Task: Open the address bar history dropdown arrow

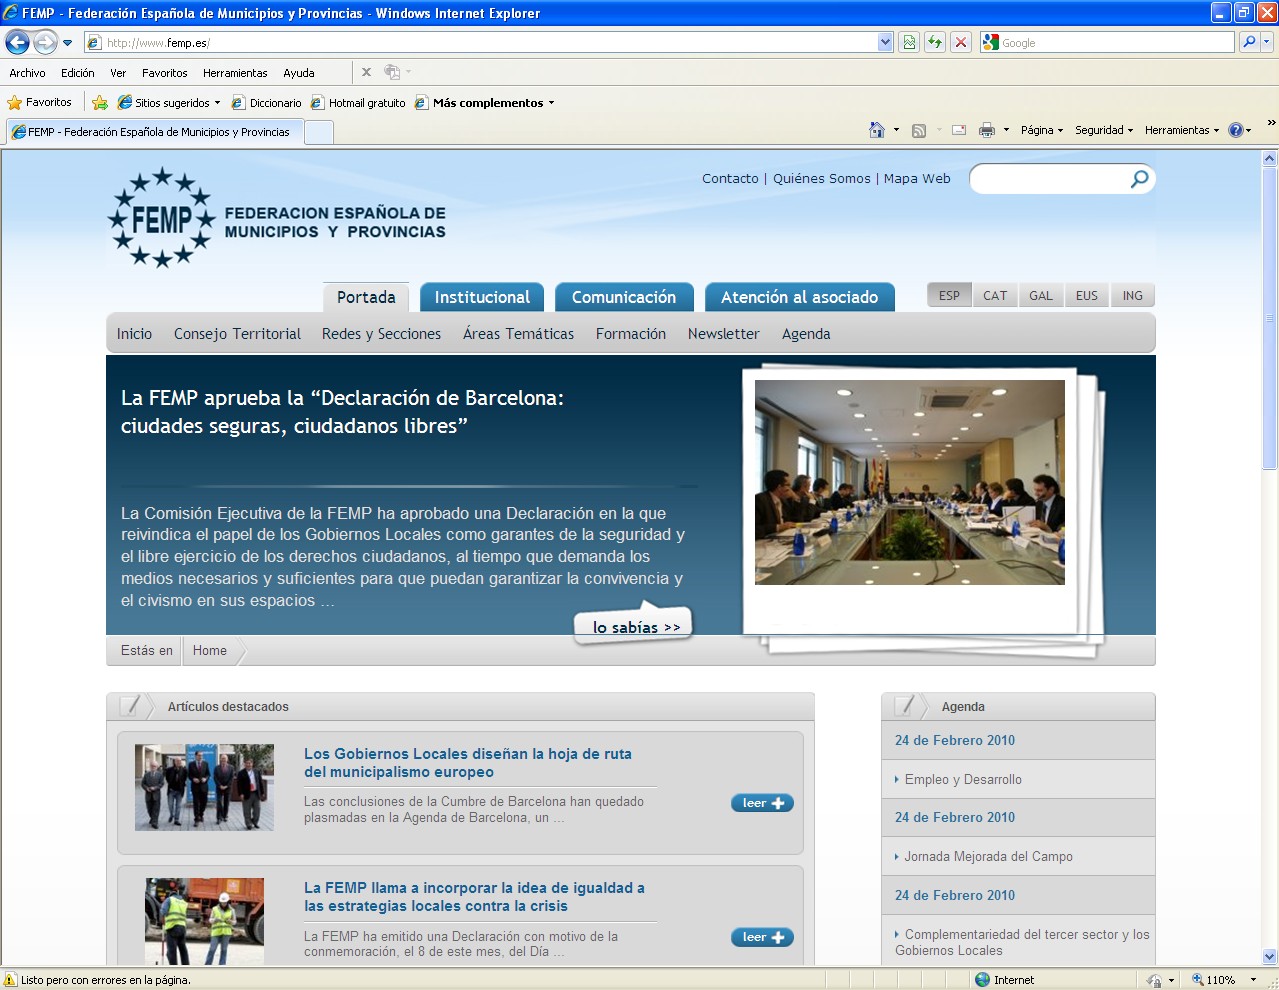Action: click(x=884, y=42)
